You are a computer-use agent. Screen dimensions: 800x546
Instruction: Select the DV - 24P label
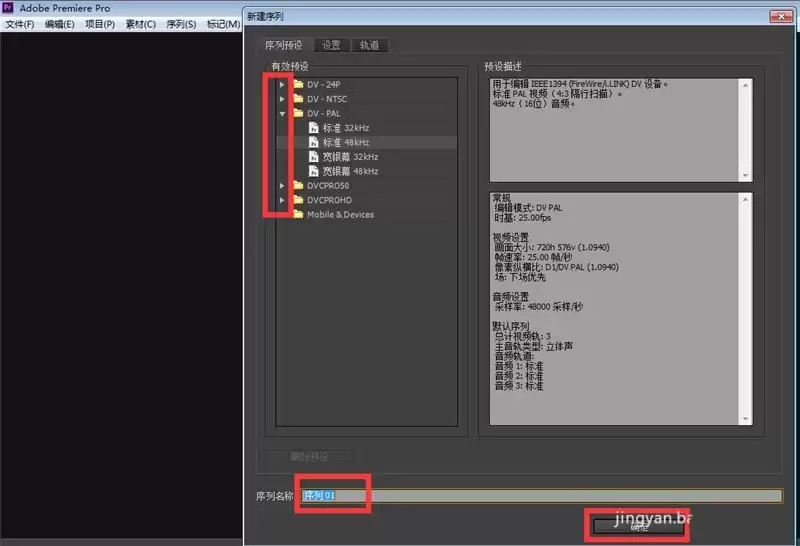[x=323, y=84]
